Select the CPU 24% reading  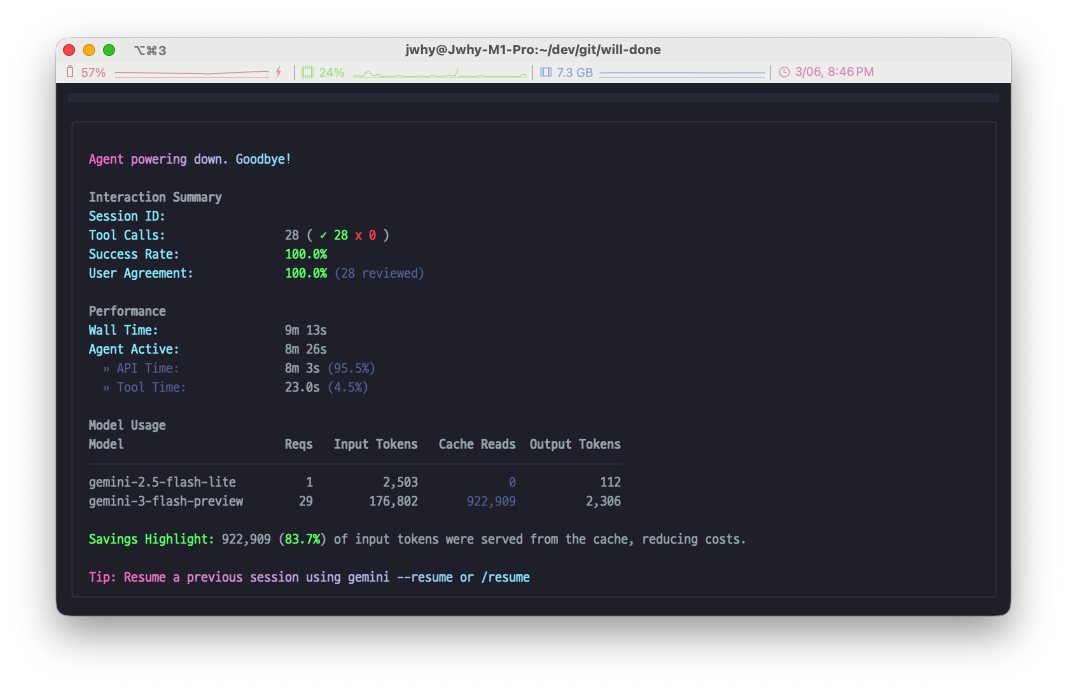(x=331, y=72)
